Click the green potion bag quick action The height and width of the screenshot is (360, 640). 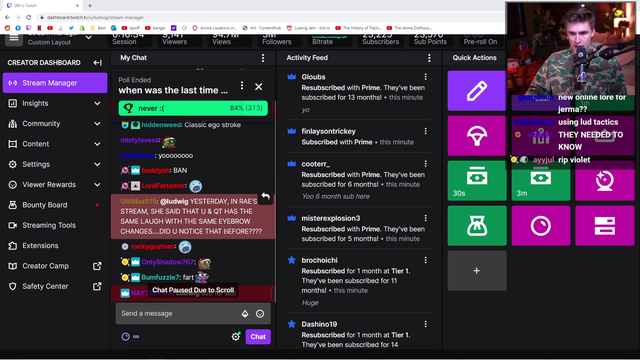(x=477, y=226)
